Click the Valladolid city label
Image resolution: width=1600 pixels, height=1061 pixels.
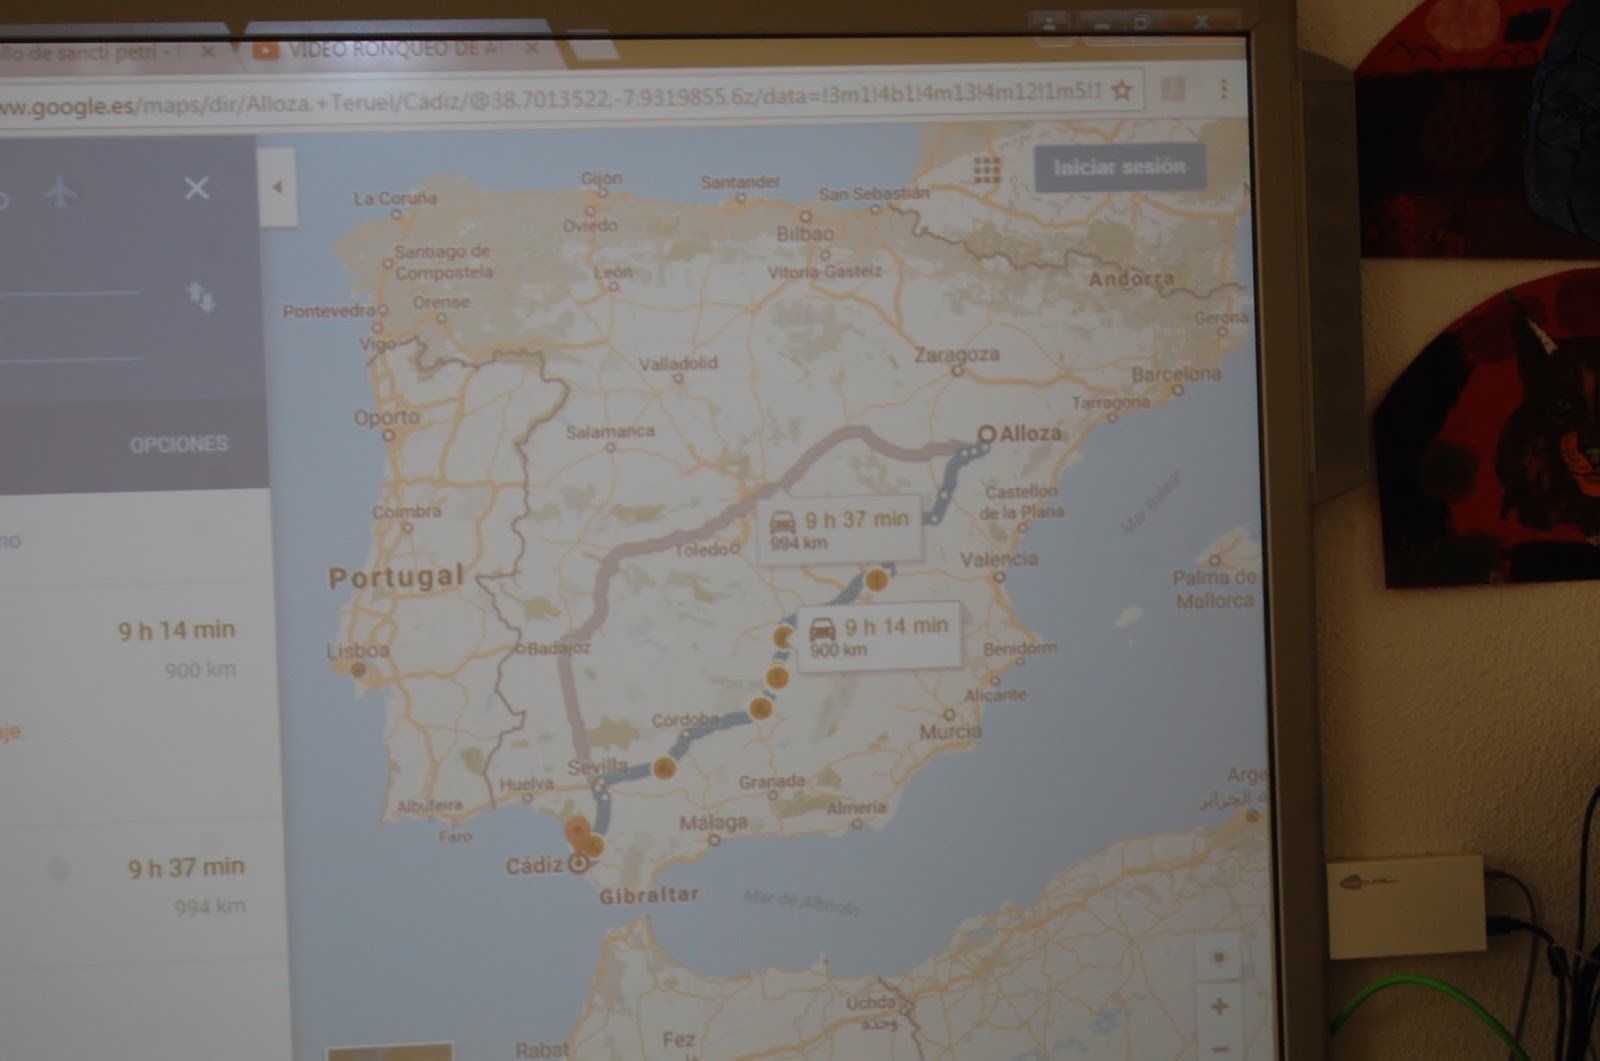click(x=678, y=363)
